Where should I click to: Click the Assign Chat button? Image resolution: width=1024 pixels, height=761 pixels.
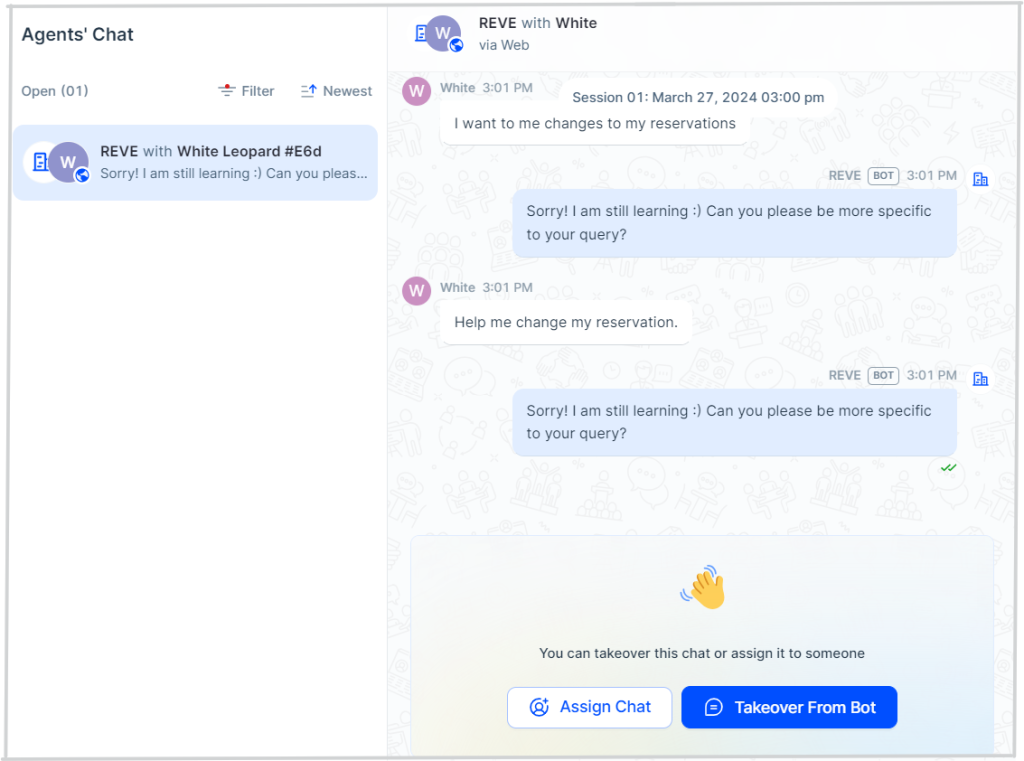click(589, 707)
